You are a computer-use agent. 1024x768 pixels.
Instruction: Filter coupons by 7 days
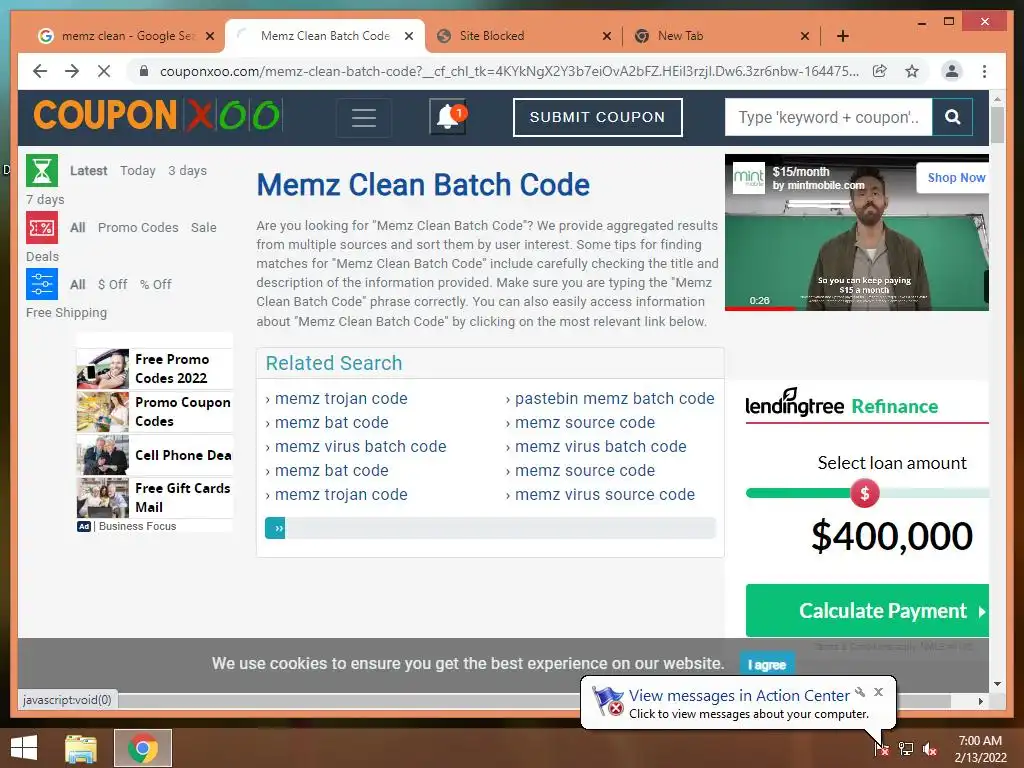pos(45,199)
